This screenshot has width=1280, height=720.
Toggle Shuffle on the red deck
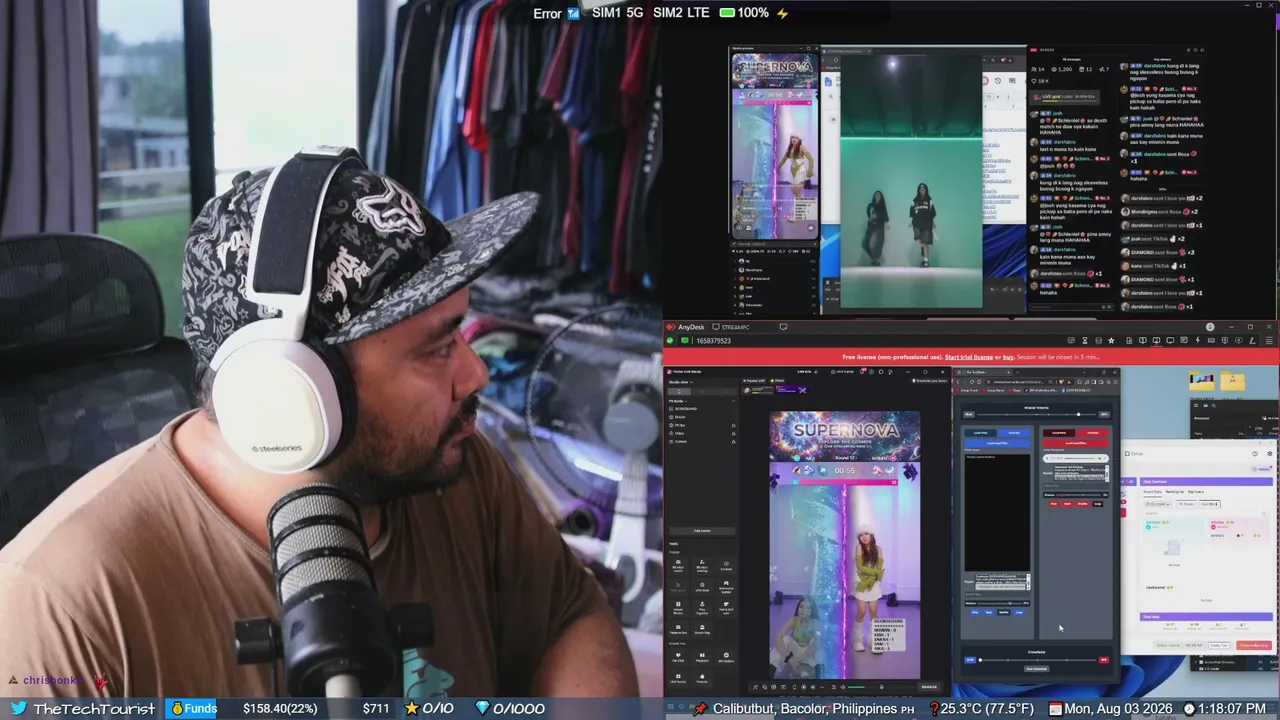pos(1082,503)
